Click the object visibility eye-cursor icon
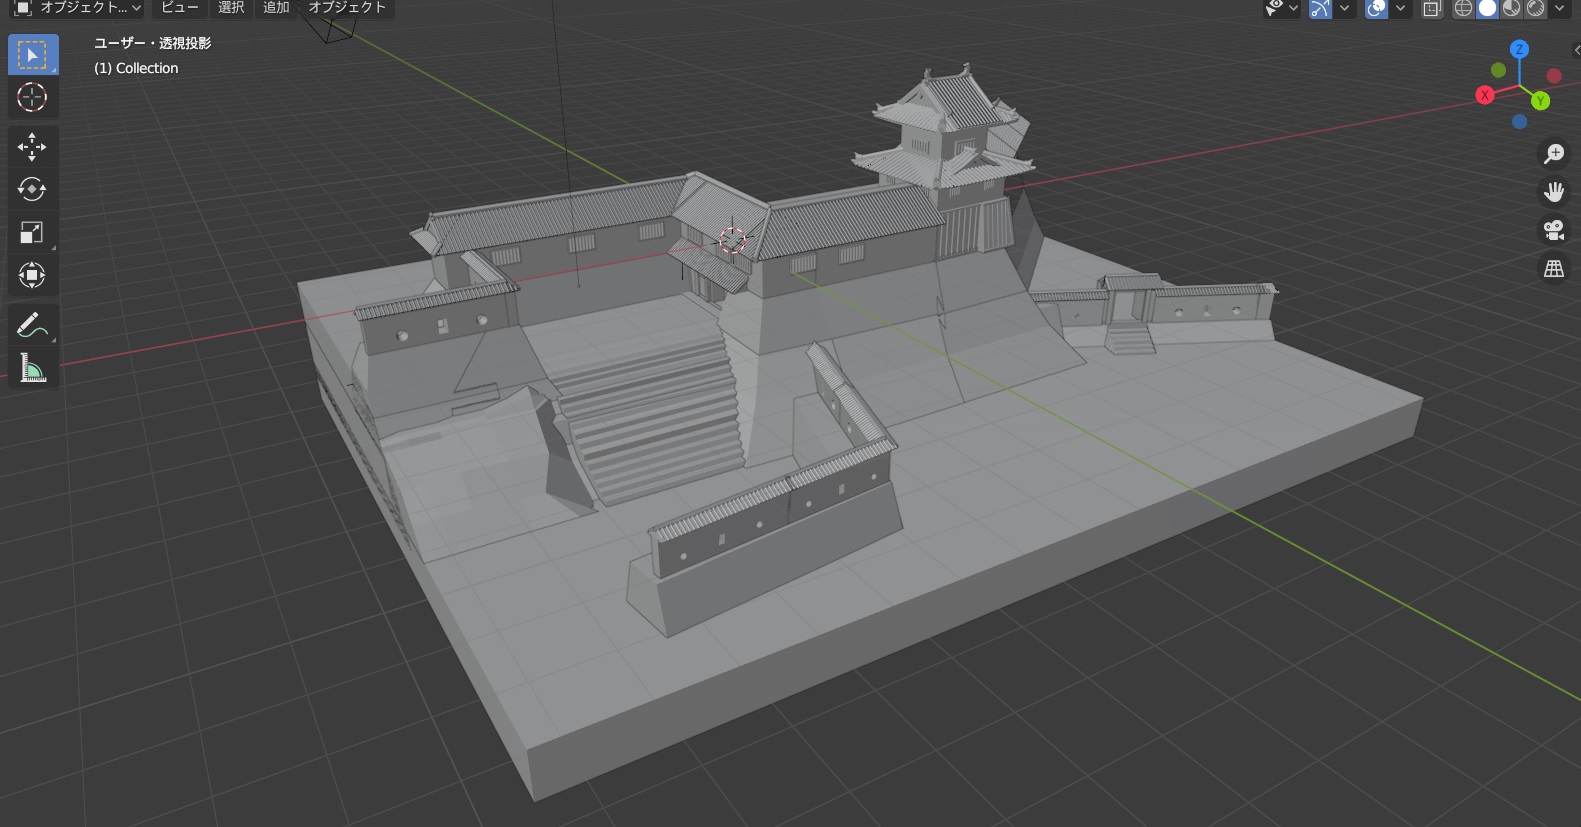This screenshot has width=1581, height=827. (x=1273, y=9)
